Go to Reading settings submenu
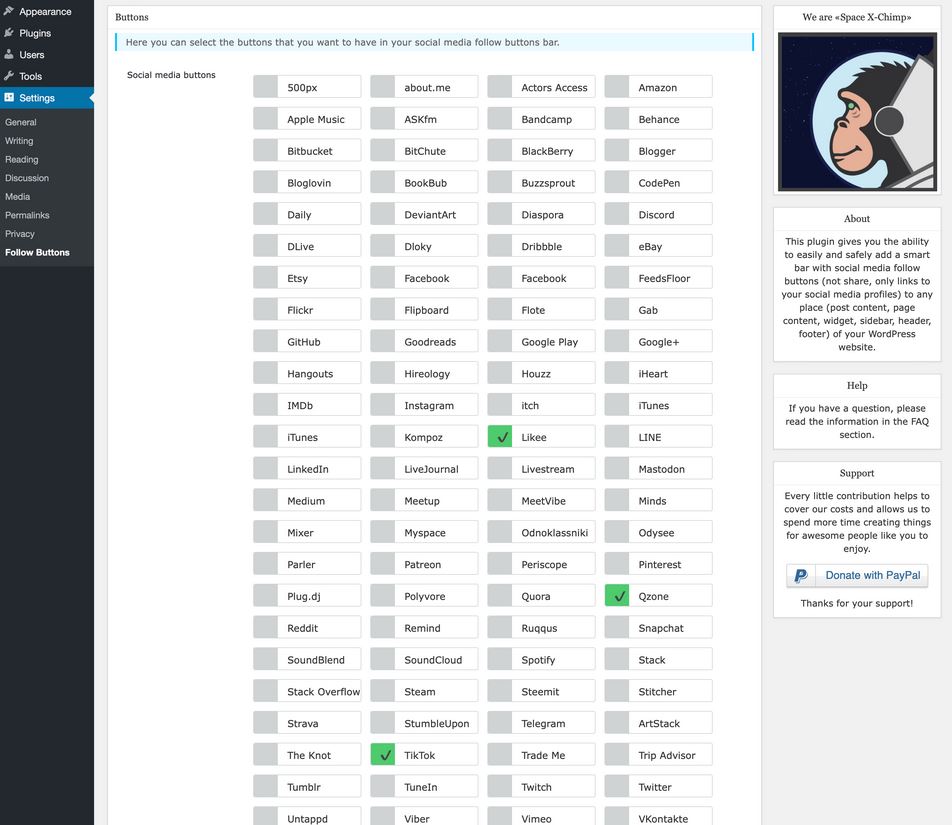The image size is (952, 825). (21, 159)
